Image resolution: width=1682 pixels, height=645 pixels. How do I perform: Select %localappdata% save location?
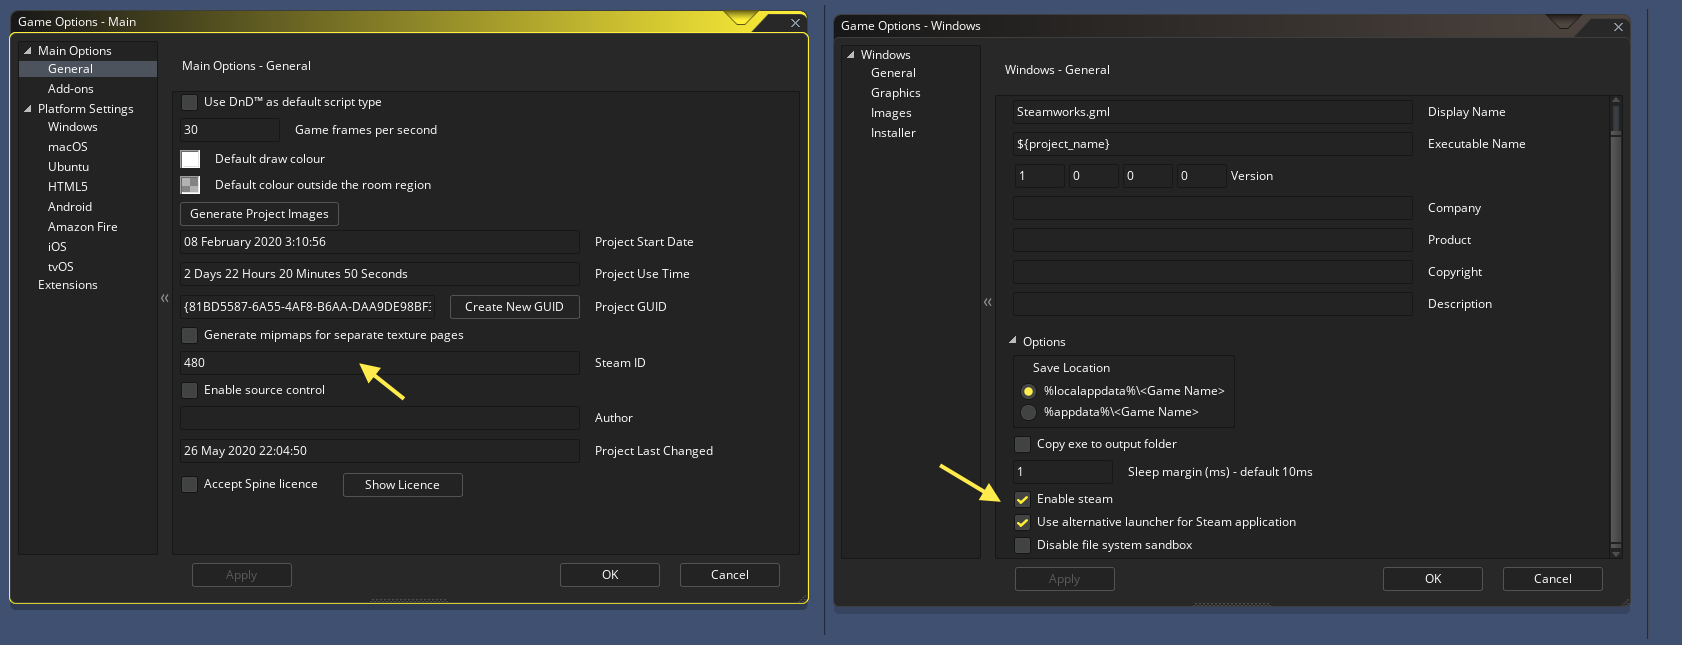(1028, 391)
